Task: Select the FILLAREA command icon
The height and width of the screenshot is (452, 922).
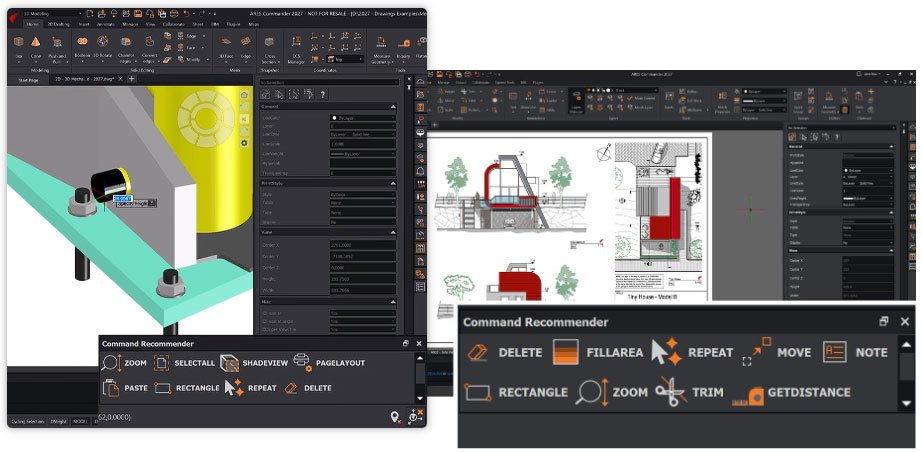Action: click(x=597, y=353)
